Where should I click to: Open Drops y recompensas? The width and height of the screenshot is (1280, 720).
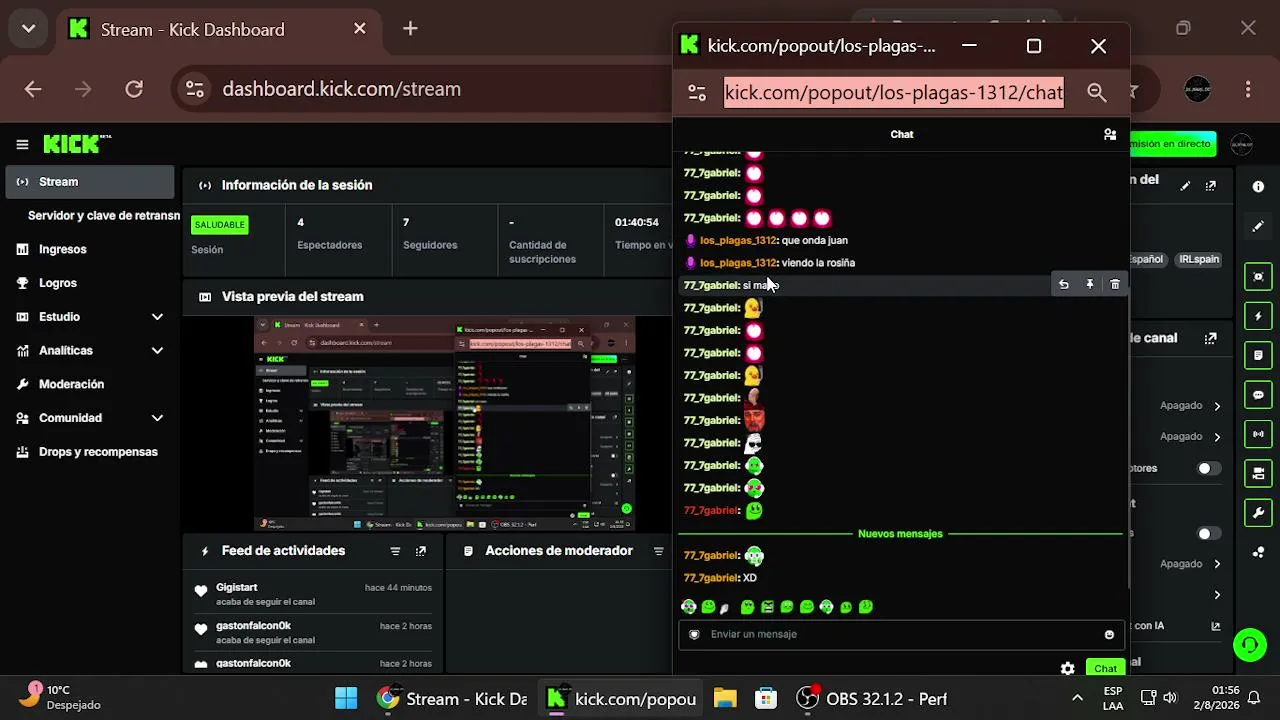click(x=89, y=452)
